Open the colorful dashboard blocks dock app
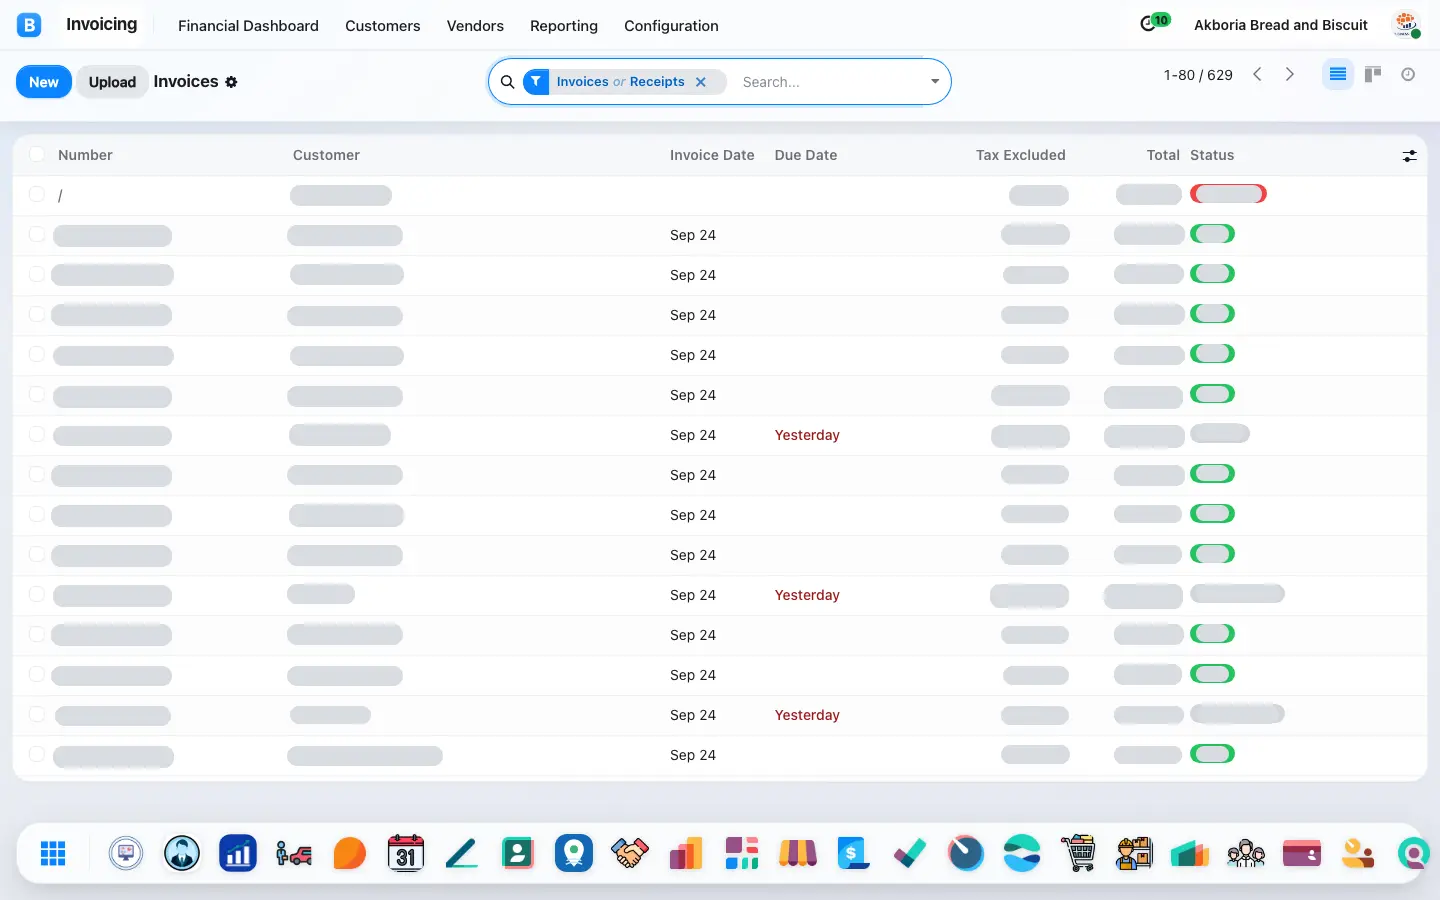This screenshot has height=900, width=1440. (742, 853)
